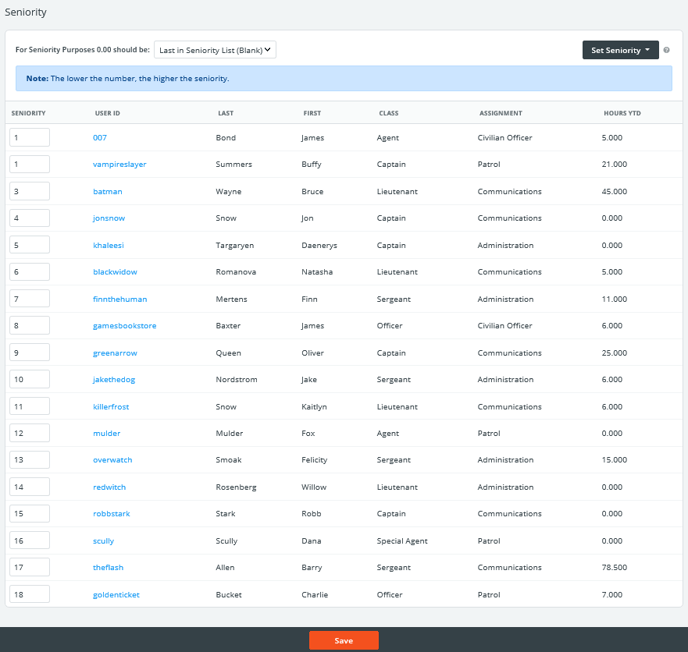688x652 pixels.
Task: Focus seniority input for Bond row
Action: click(30, 137)
